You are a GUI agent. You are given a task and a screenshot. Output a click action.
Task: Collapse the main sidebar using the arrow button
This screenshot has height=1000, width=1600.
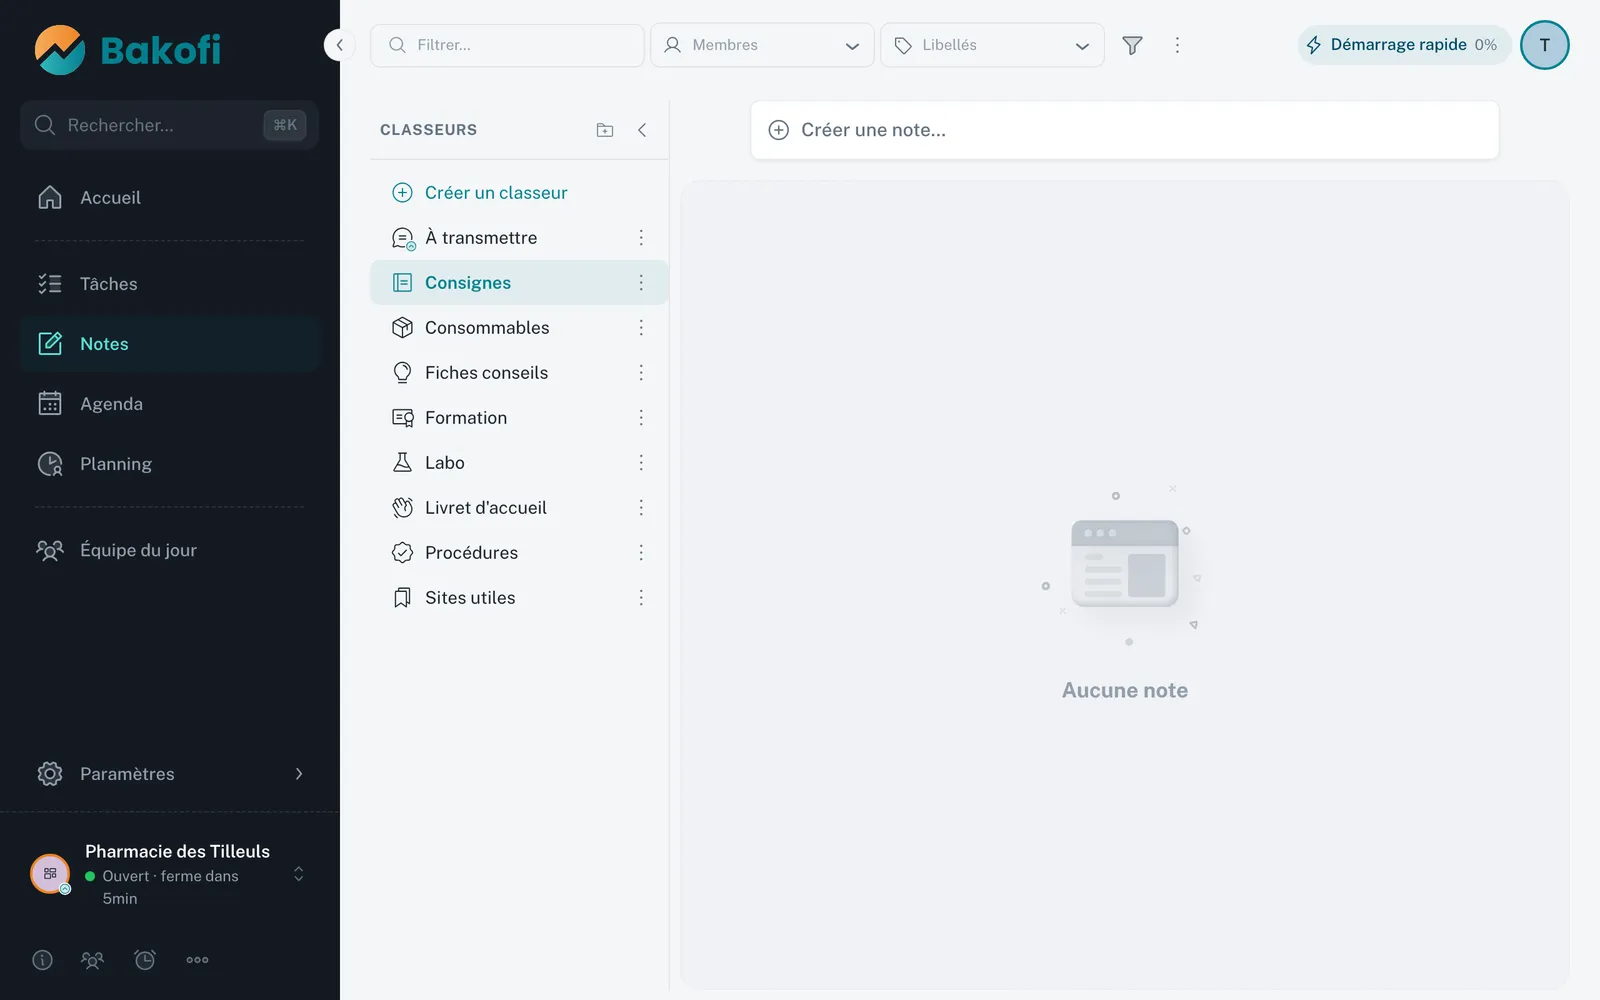[339, 45]
